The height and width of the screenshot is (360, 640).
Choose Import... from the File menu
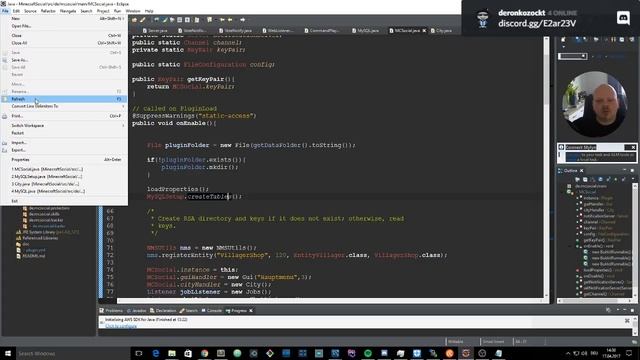tap(64, 143)
